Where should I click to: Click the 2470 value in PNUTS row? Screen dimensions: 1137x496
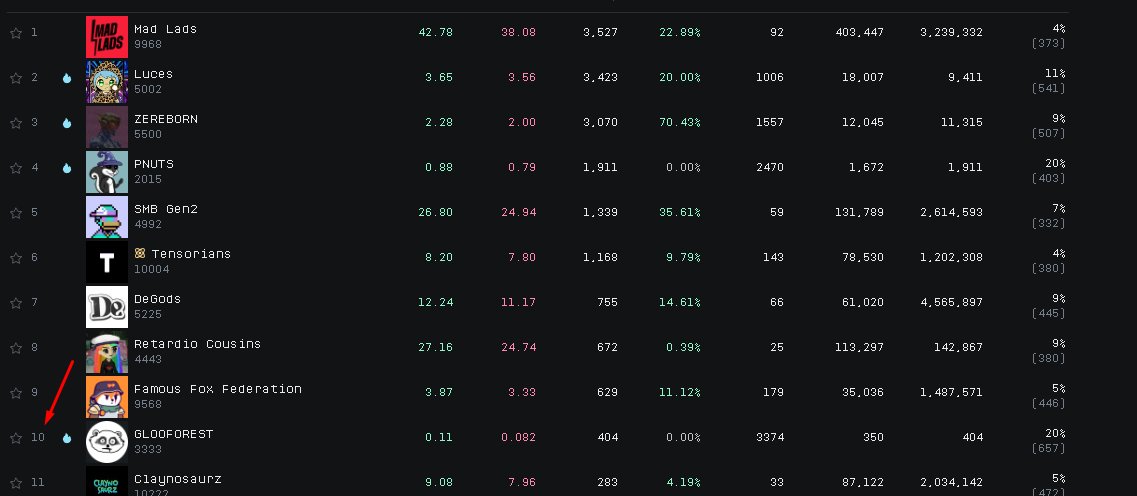pyautogui.click(x=770, y=168)
